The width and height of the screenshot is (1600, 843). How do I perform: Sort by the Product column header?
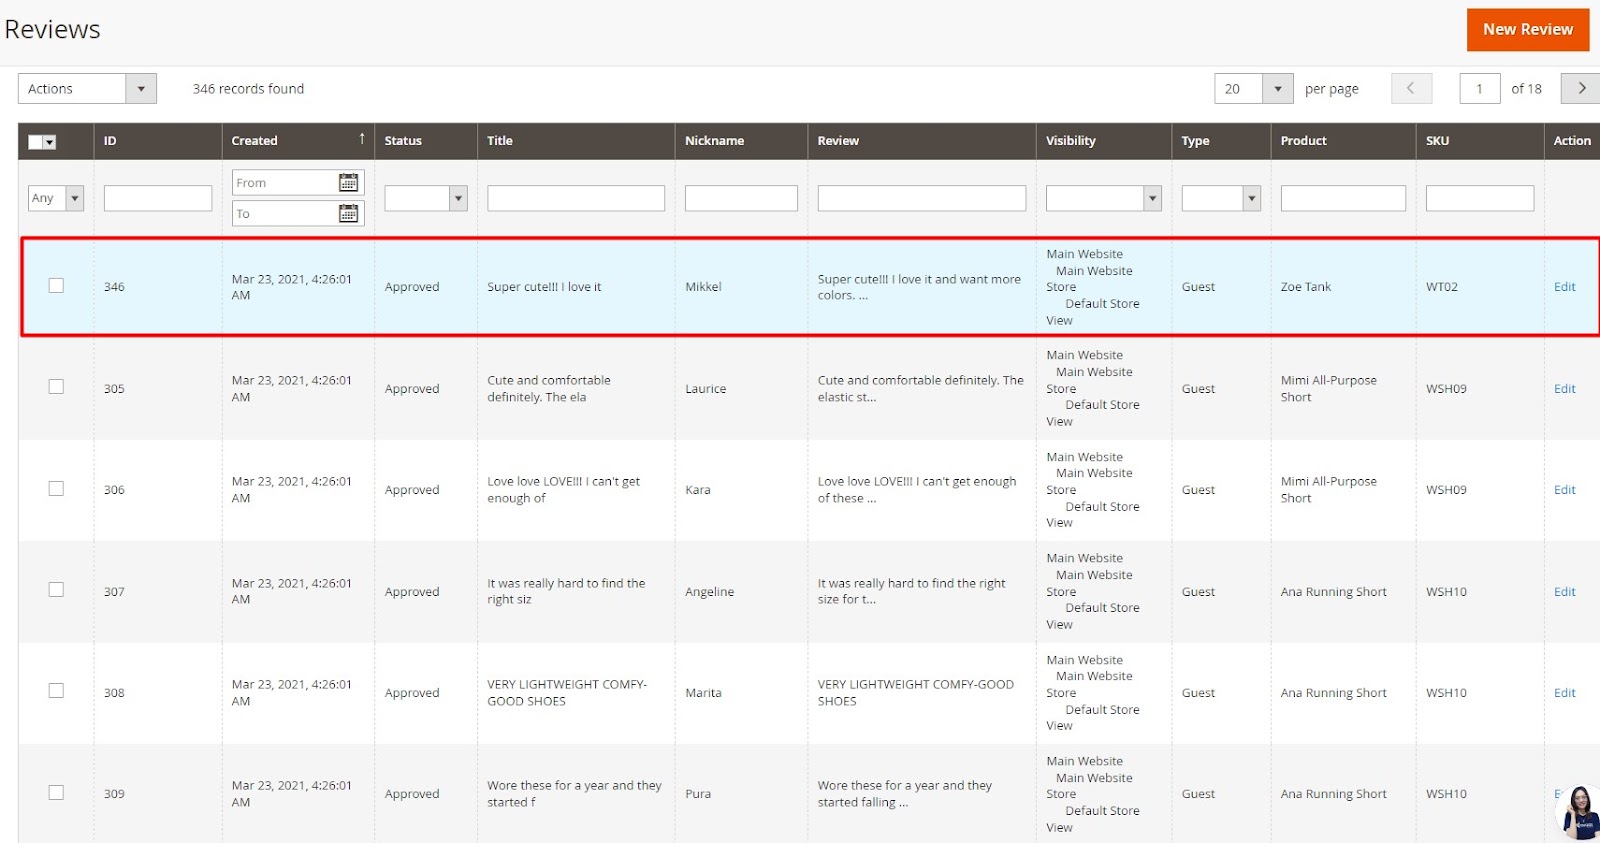(1303, 141)
